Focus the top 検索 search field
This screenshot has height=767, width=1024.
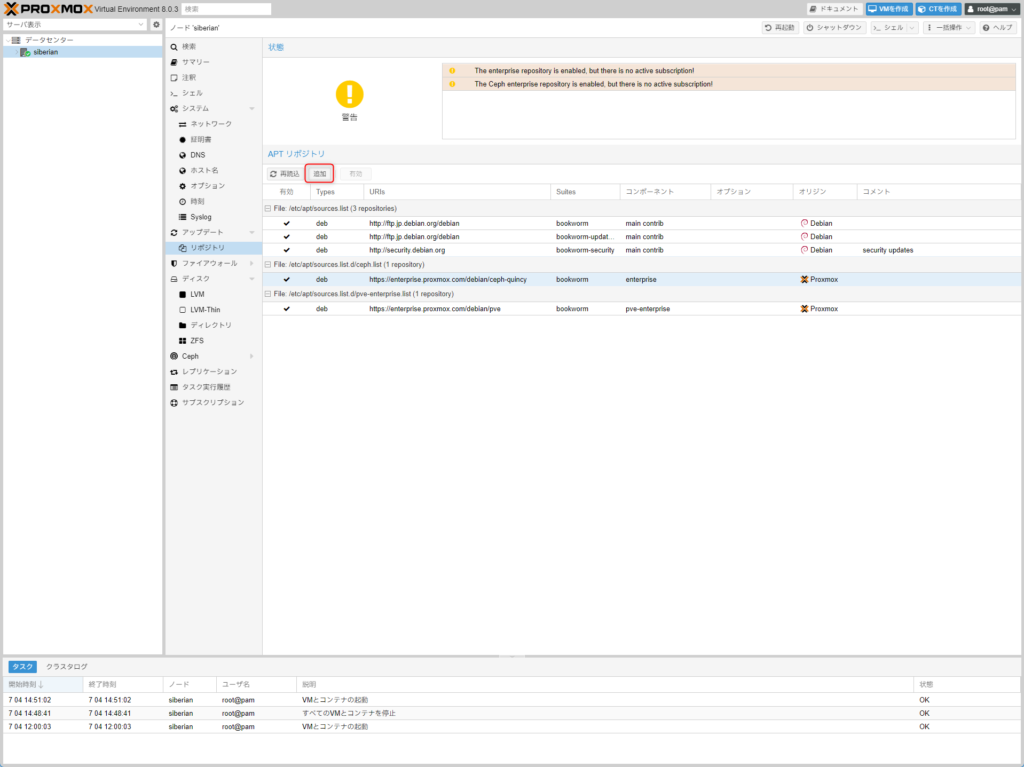click(x=226, y=9)
